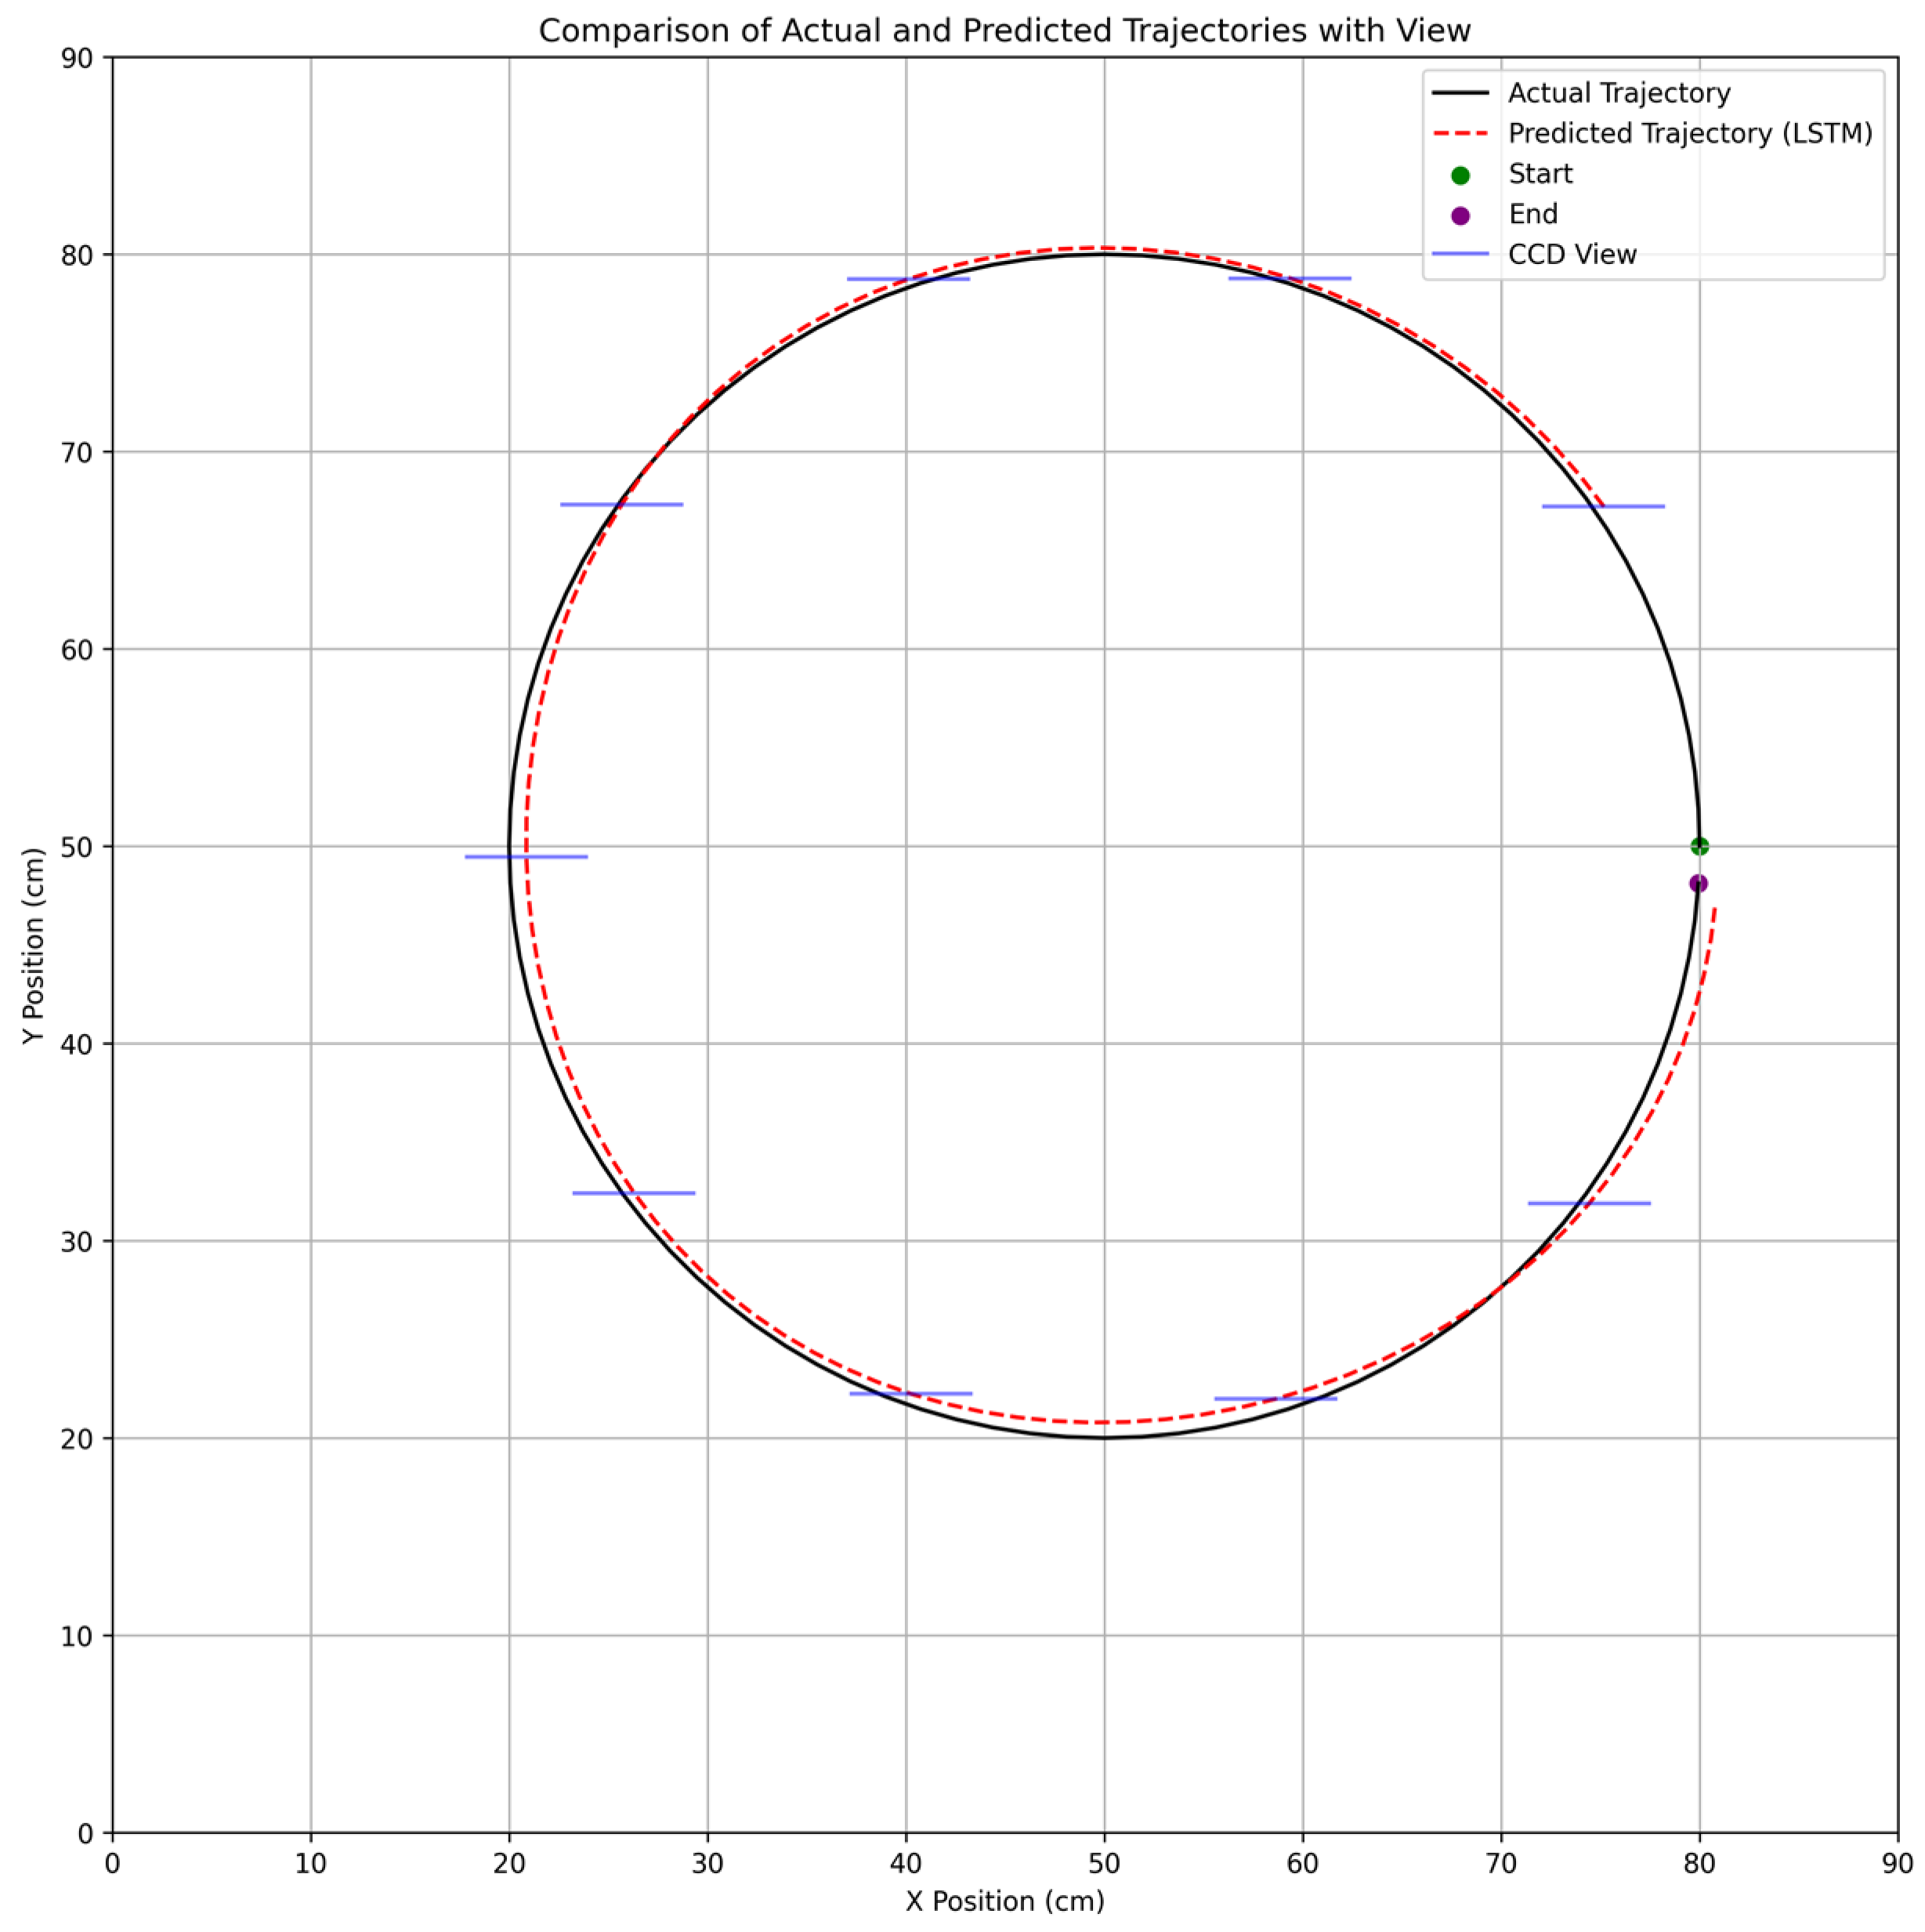Image resolution: width=1925 pixels, height=1932 pixels.
Task: Click the green Start point on the trajectory
Action: (x=1699, y=847)
